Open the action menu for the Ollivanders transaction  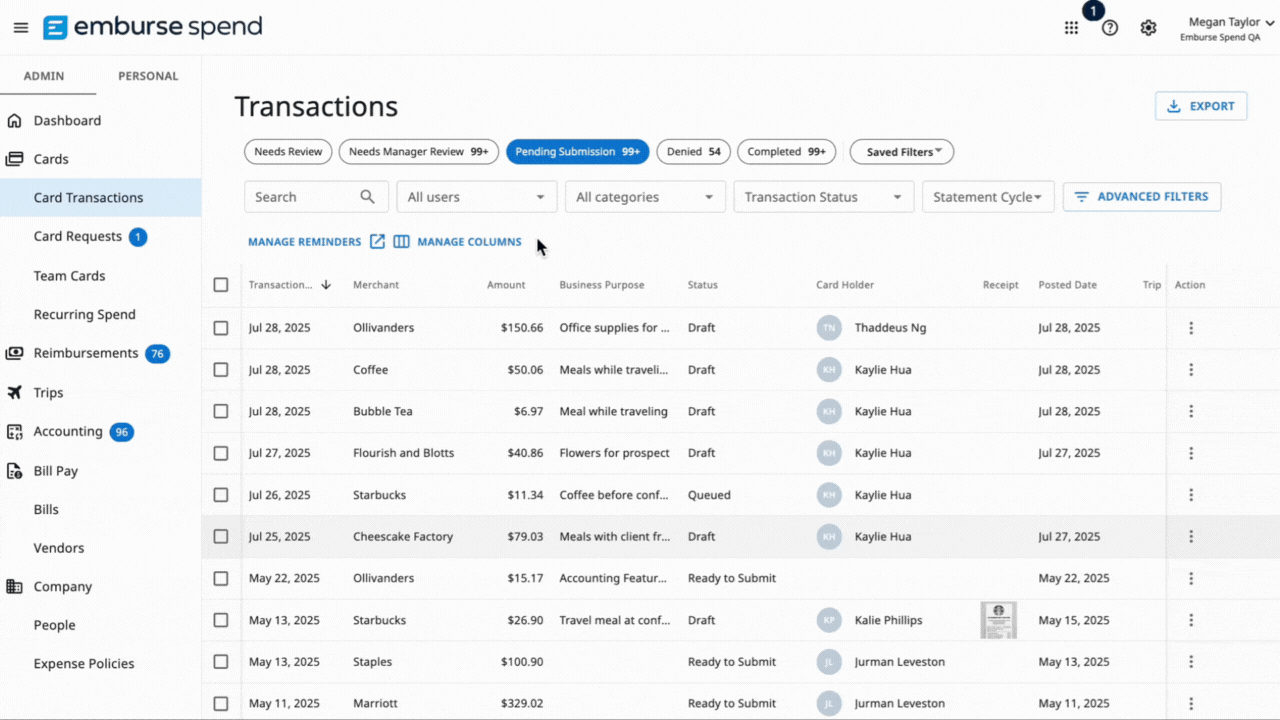[x=1191, y=327]
